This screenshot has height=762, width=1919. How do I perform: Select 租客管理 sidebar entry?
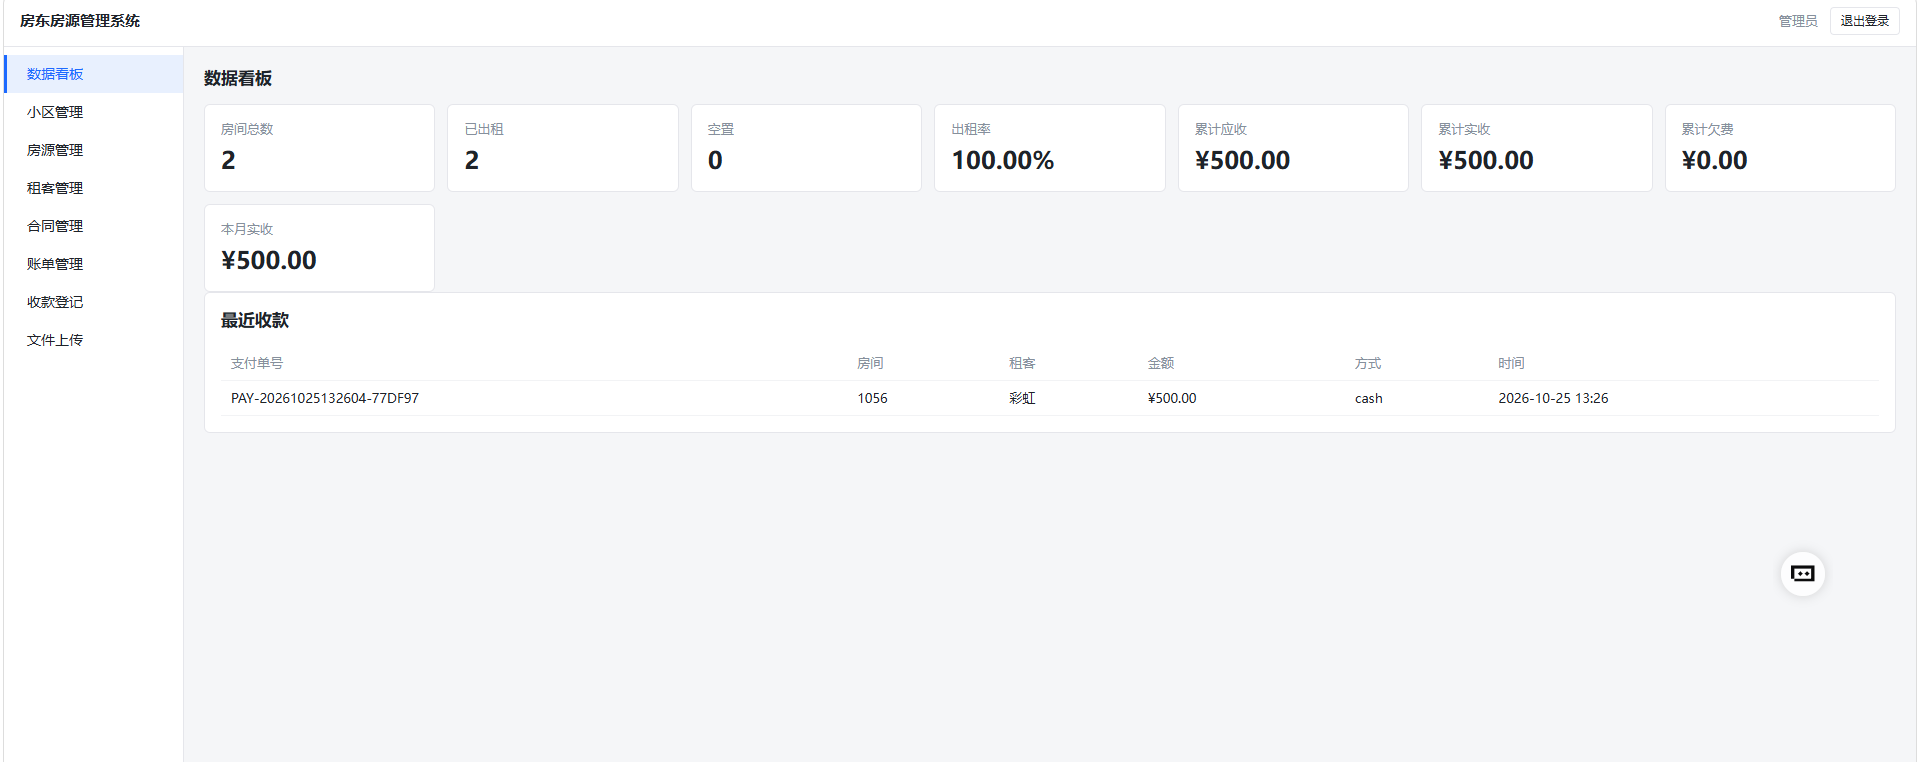[94, 188]
